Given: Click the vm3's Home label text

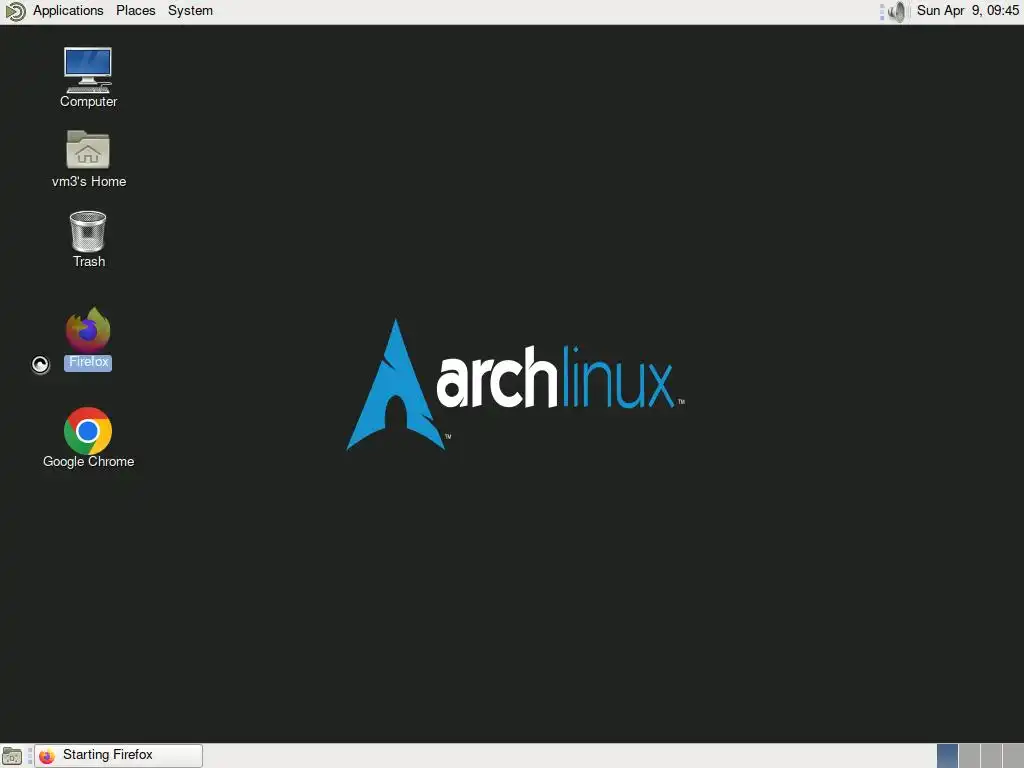Looking at the screenshot, I should [89, 181].
